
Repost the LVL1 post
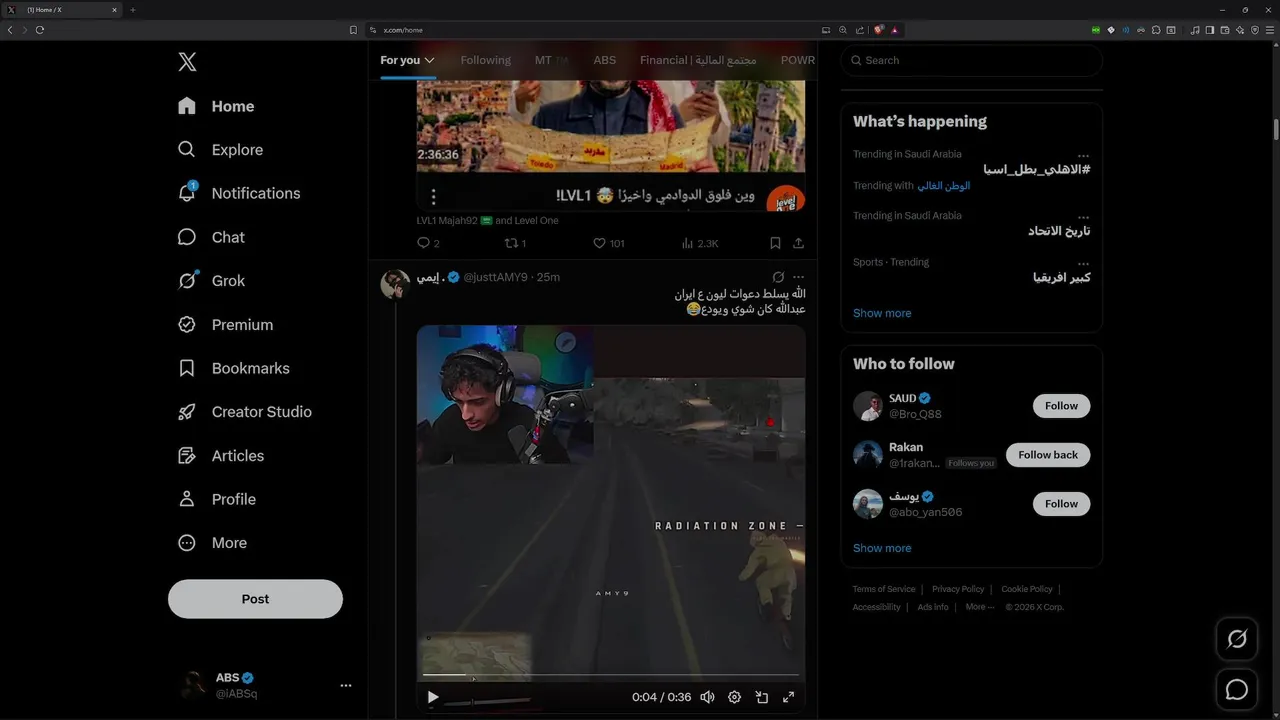point(515,243)
